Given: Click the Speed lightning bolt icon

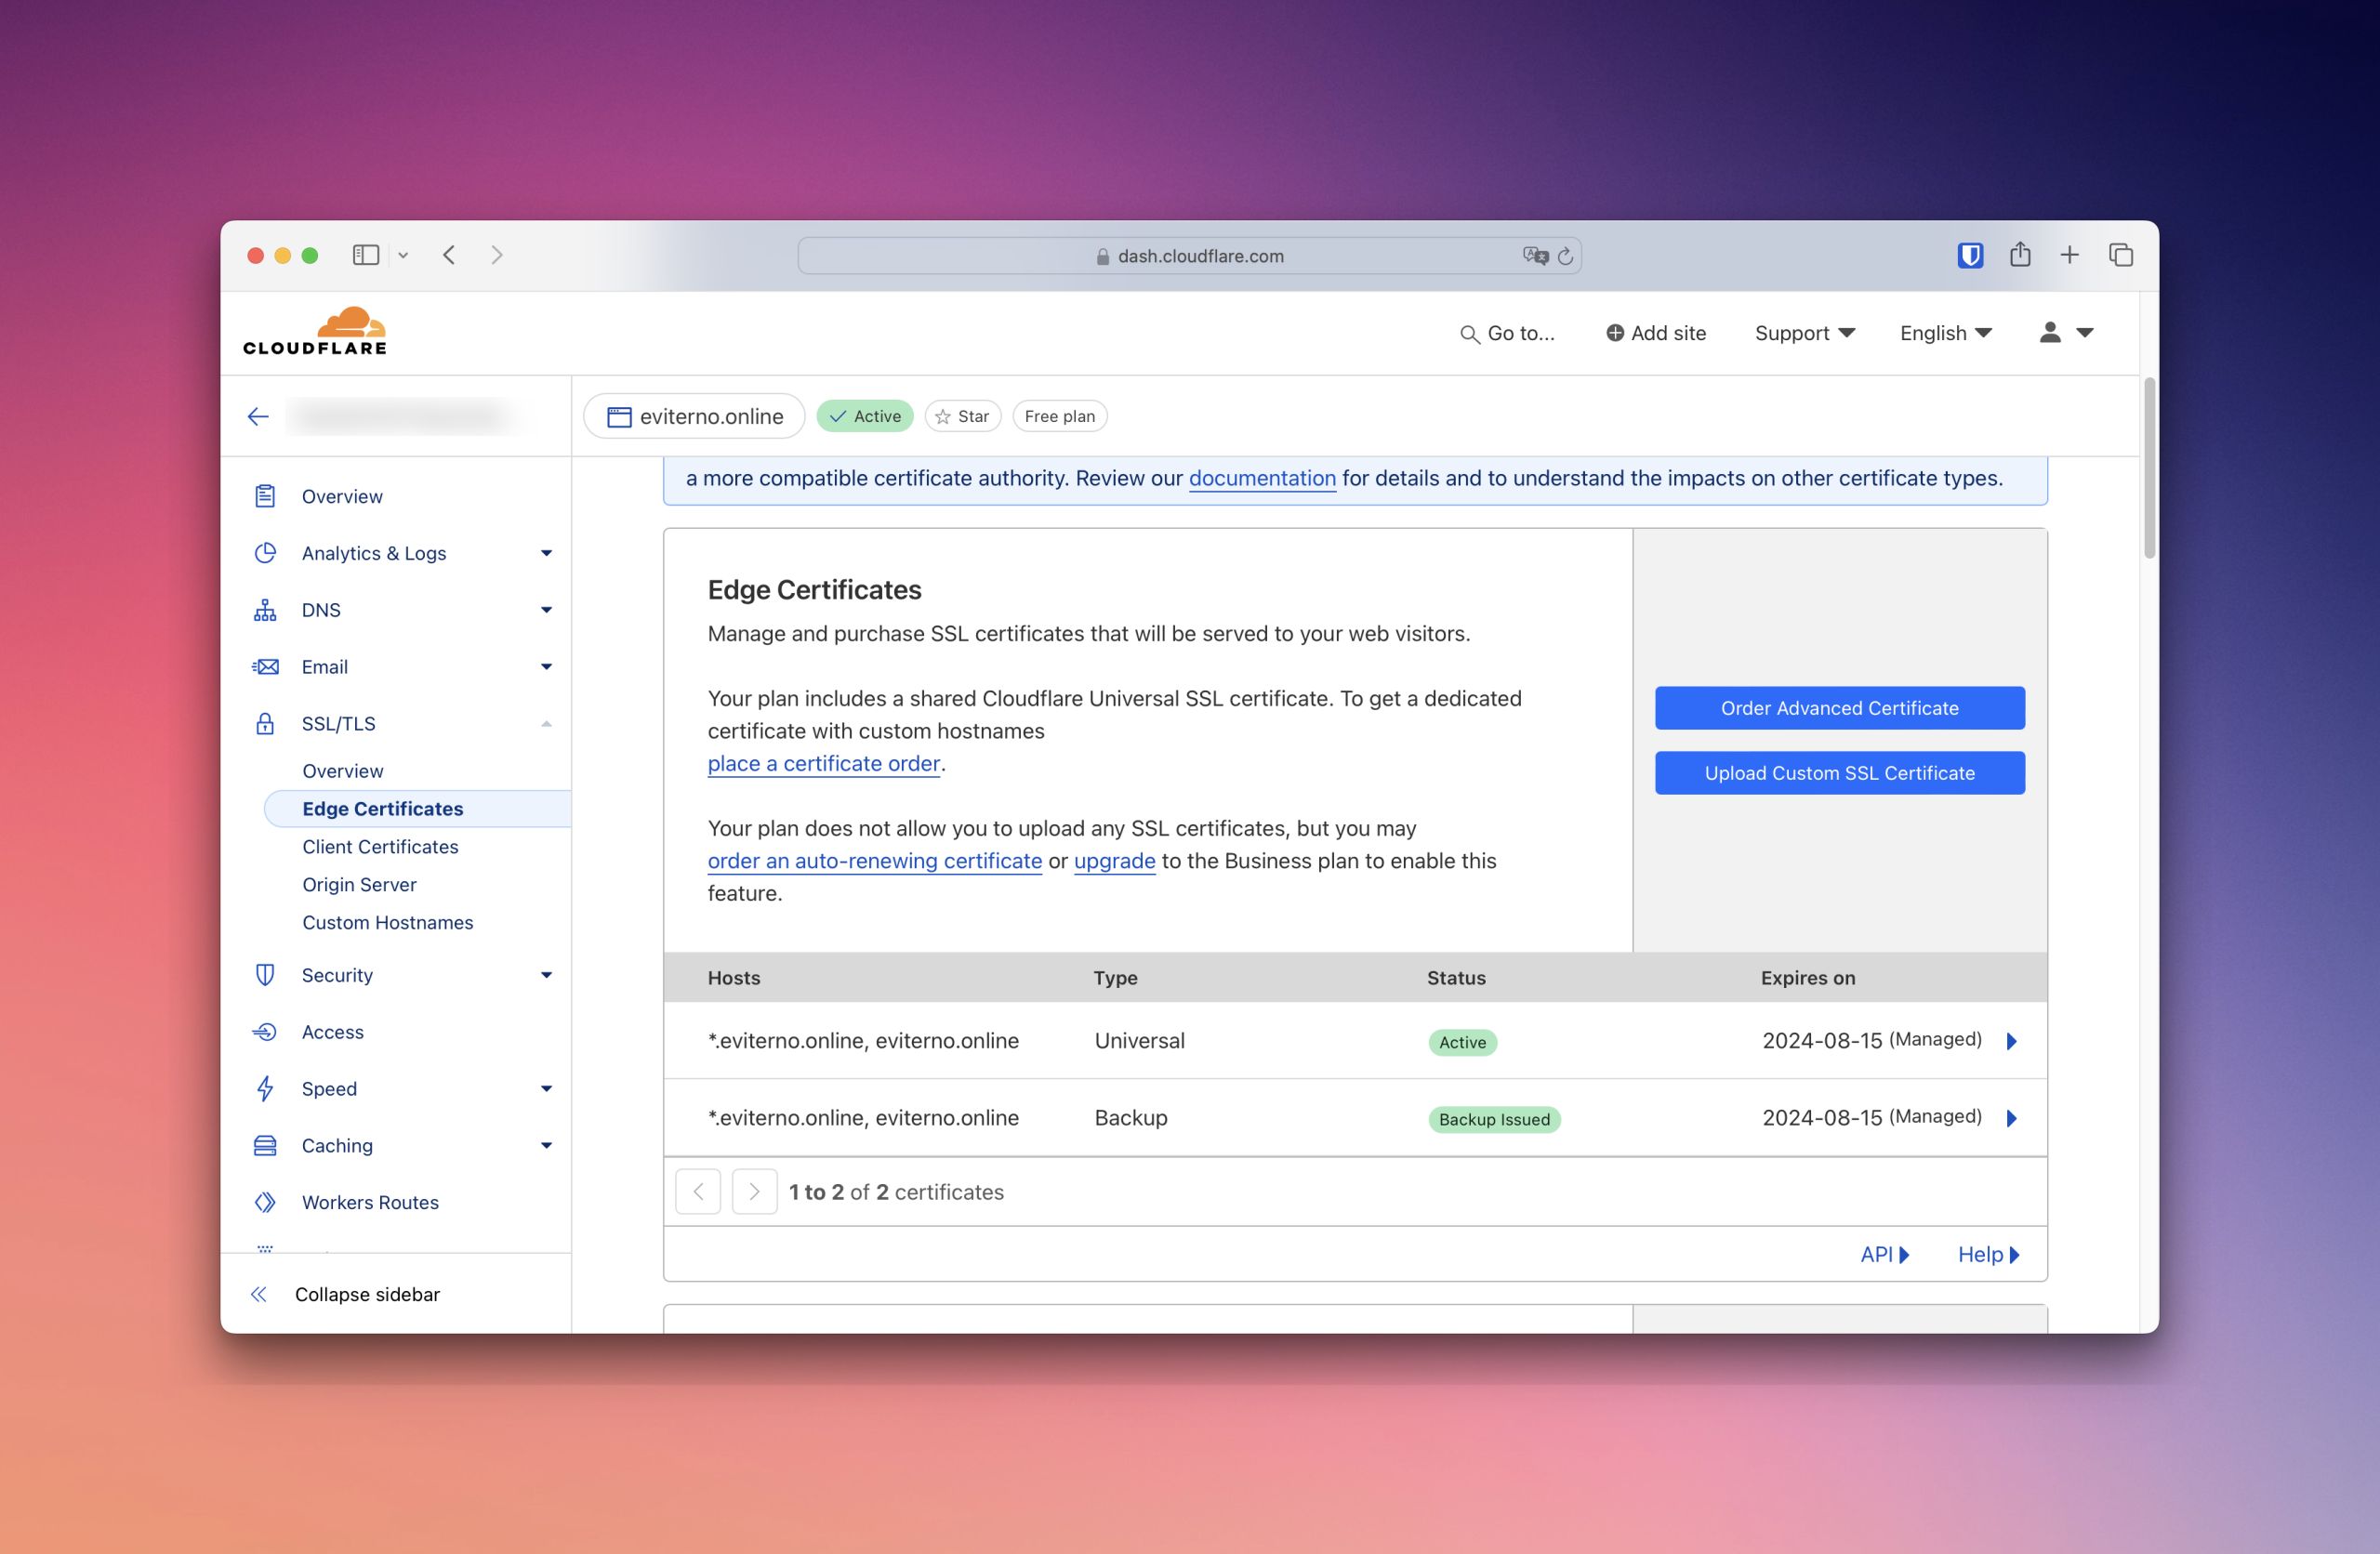Looking at the screenshot, I should (x=265, y=1088).
